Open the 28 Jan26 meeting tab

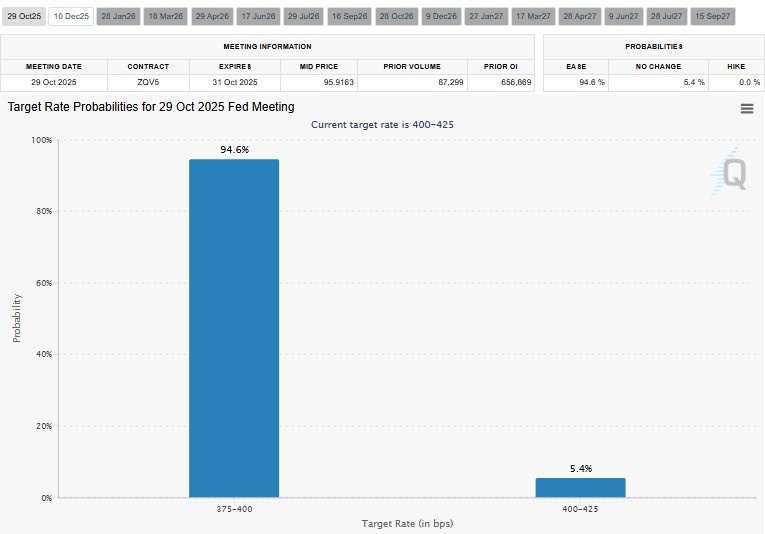tap(119, 16)
